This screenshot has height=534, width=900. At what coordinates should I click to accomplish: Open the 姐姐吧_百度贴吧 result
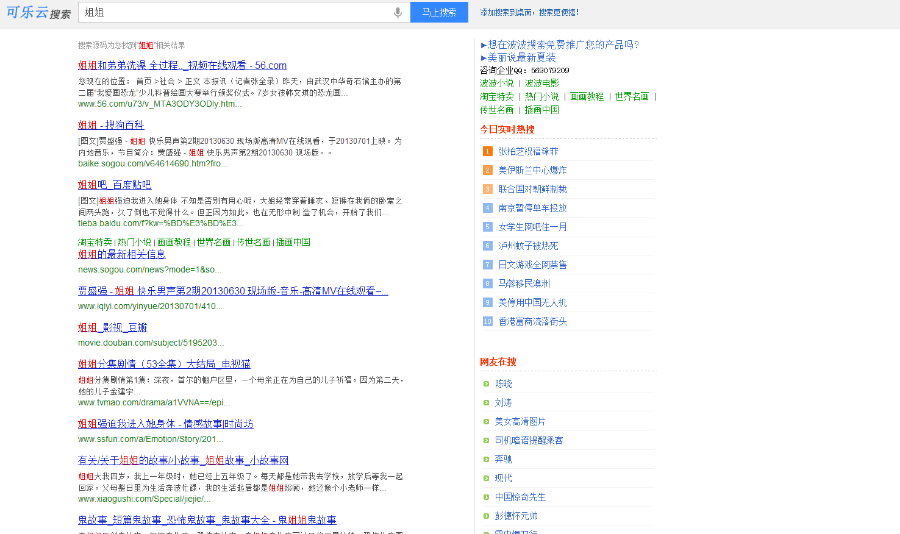(x=115, y=185)
